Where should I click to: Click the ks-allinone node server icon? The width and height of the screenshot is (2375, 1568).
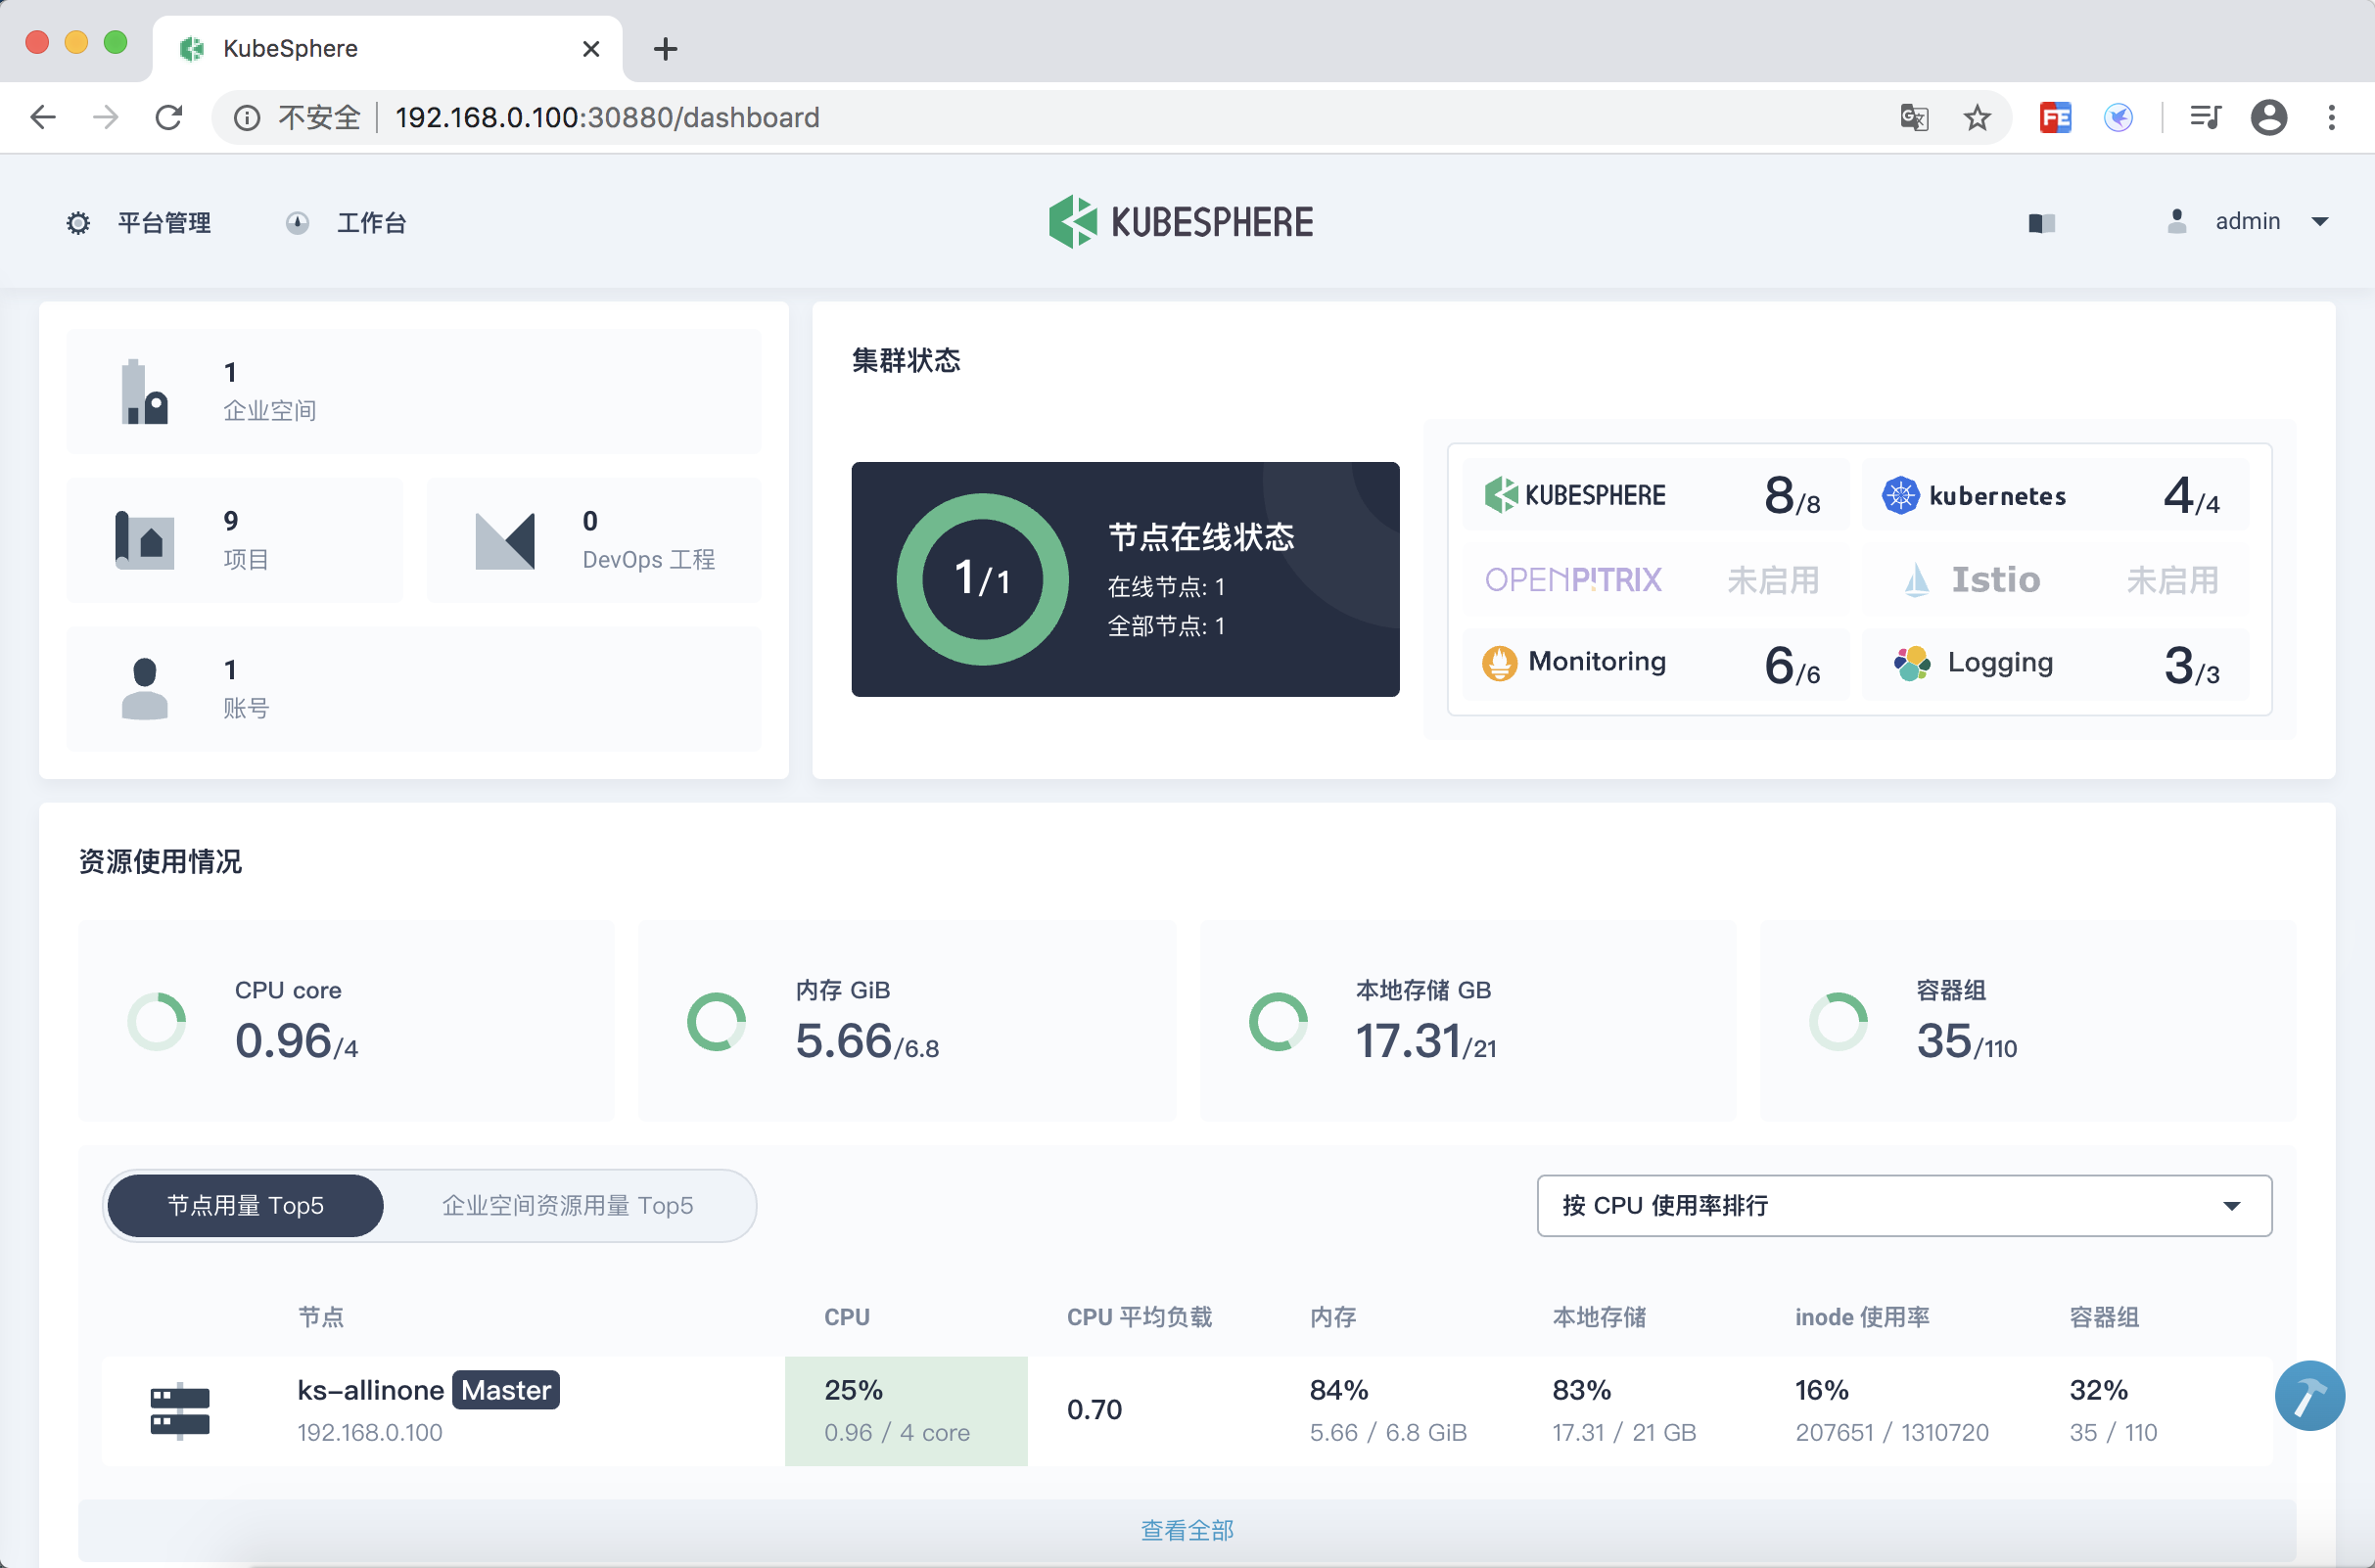180,1410
